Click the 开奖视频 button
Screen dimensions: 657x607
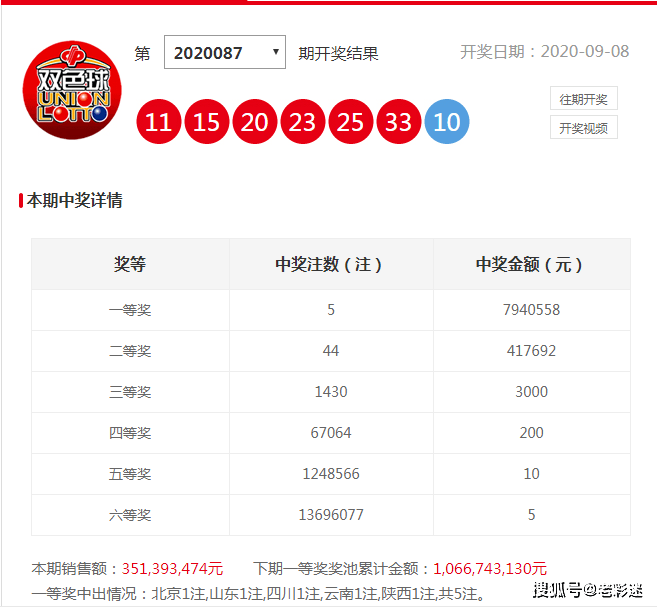point(583,127)
